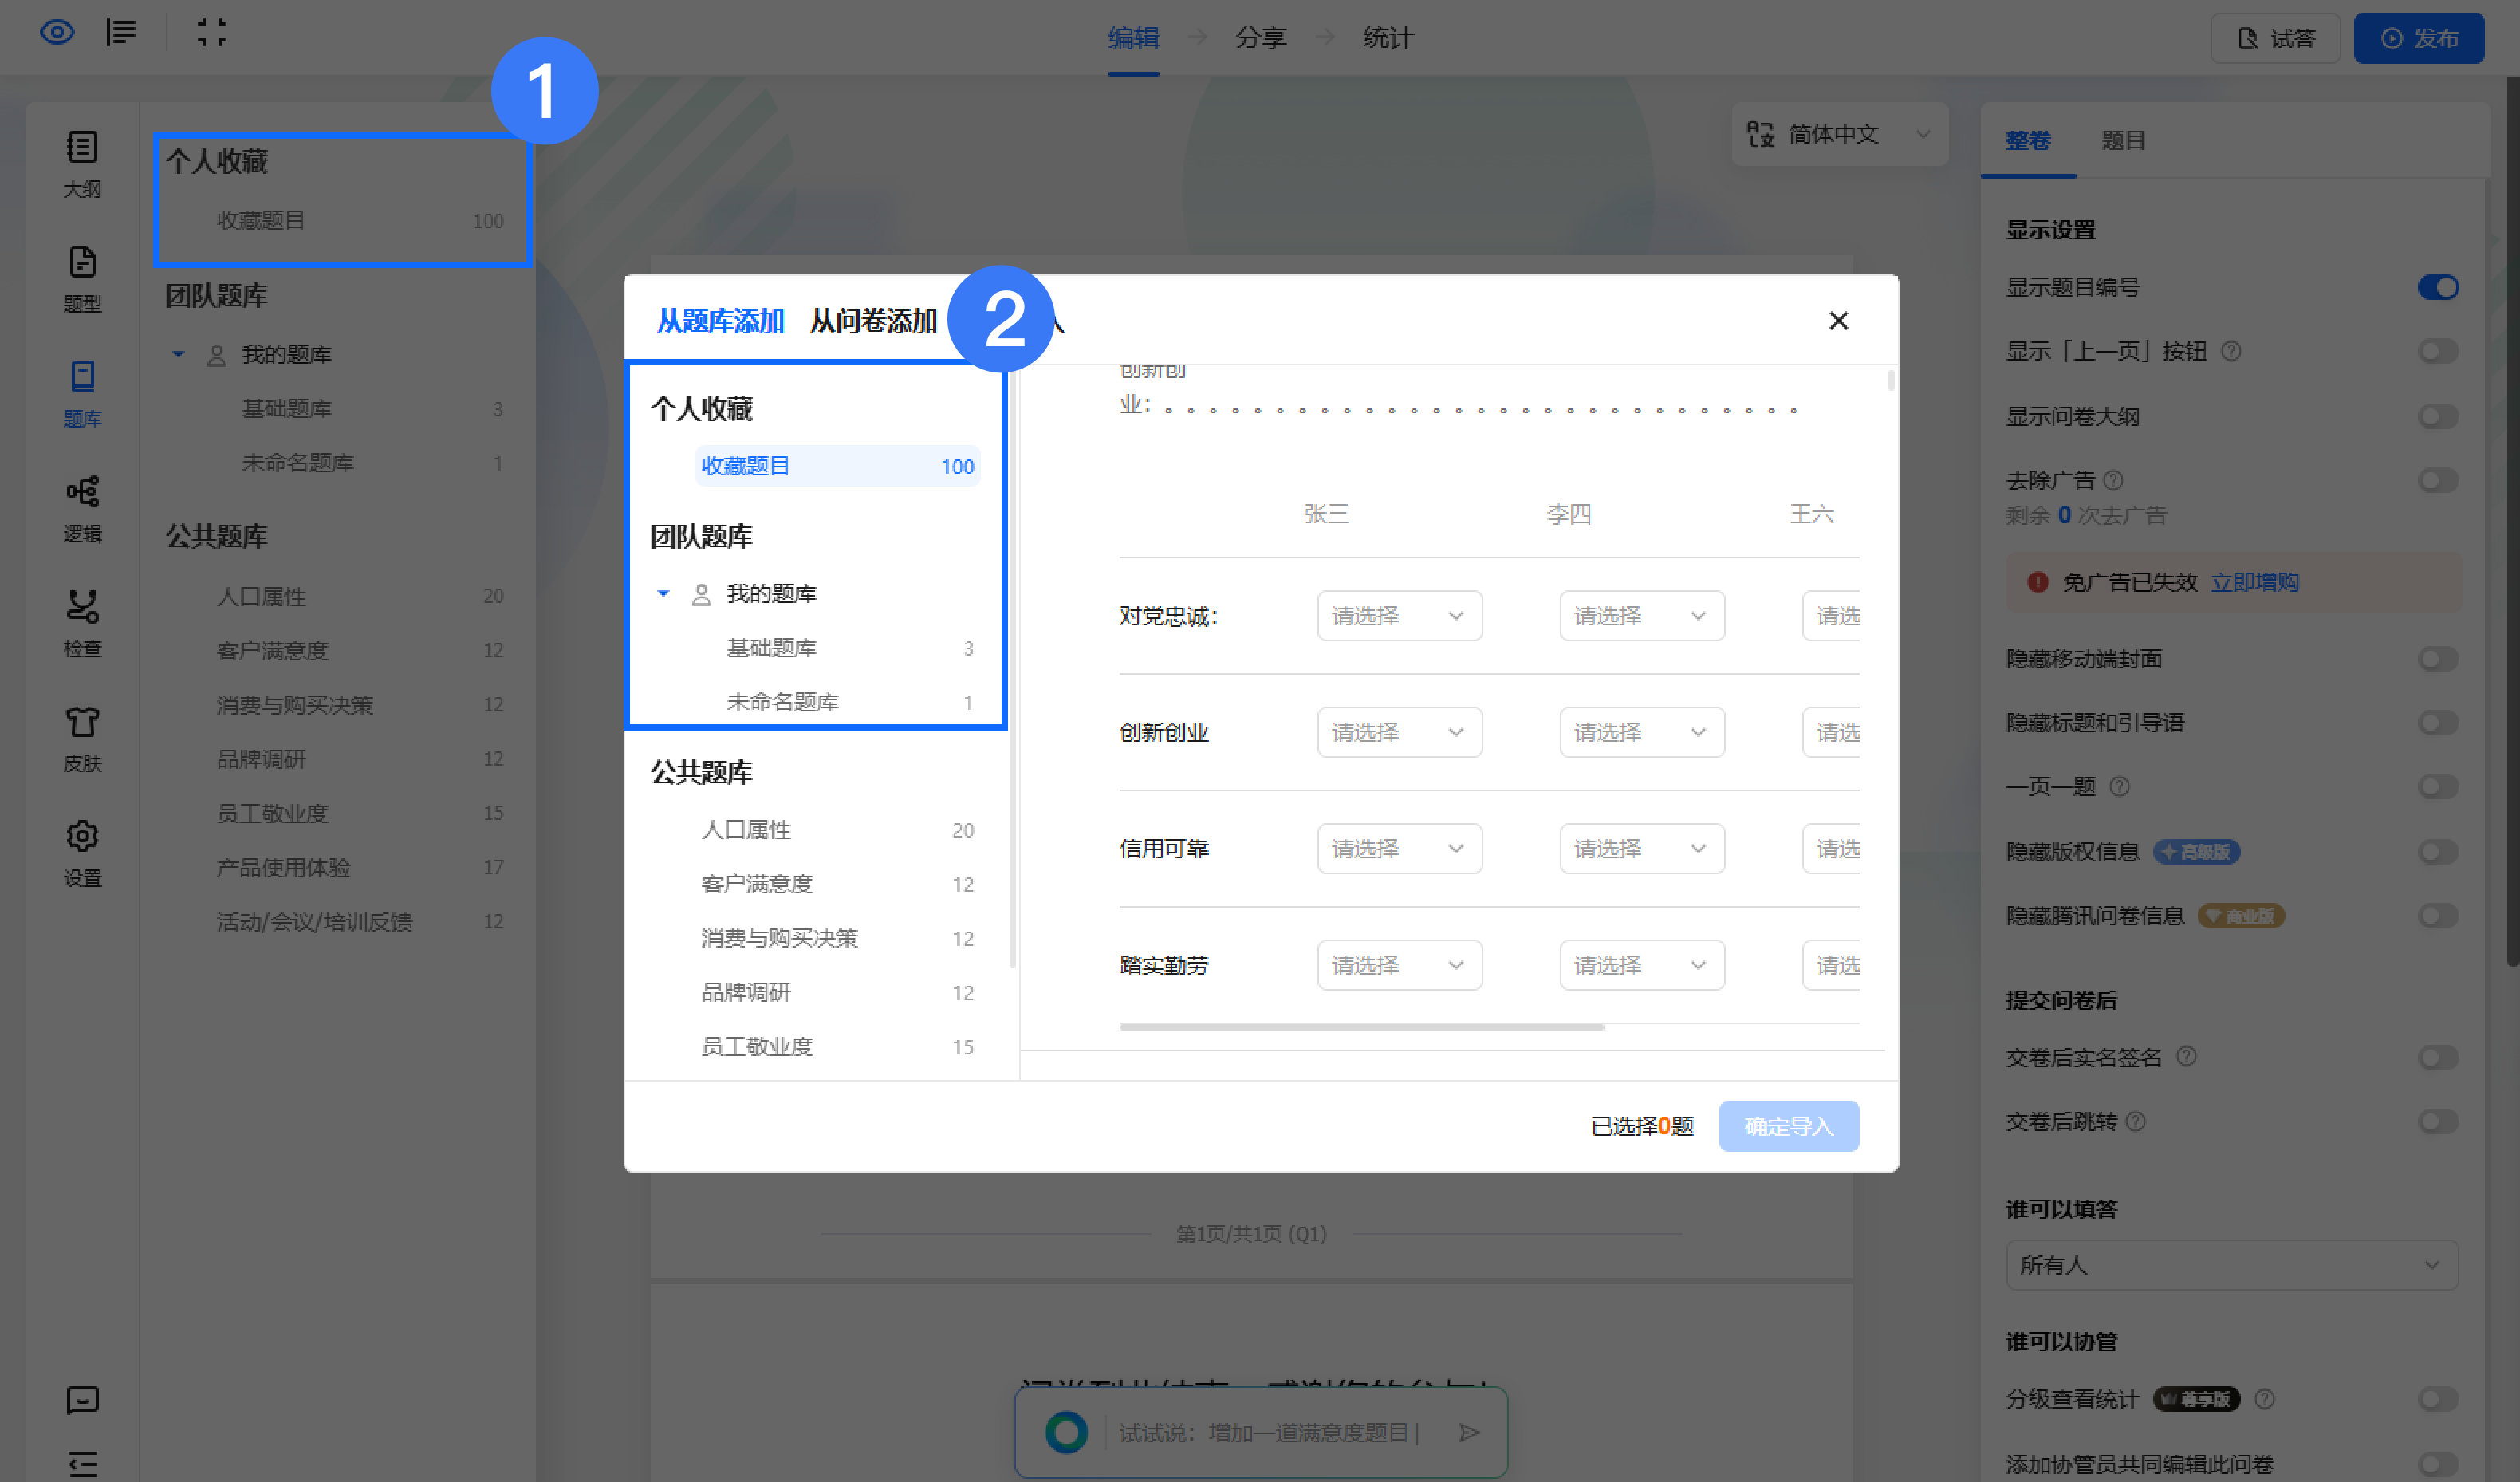Toggle the fullscreen collapse icon
This screenshot has width=2520, height=1482.
tap(211, 33)
